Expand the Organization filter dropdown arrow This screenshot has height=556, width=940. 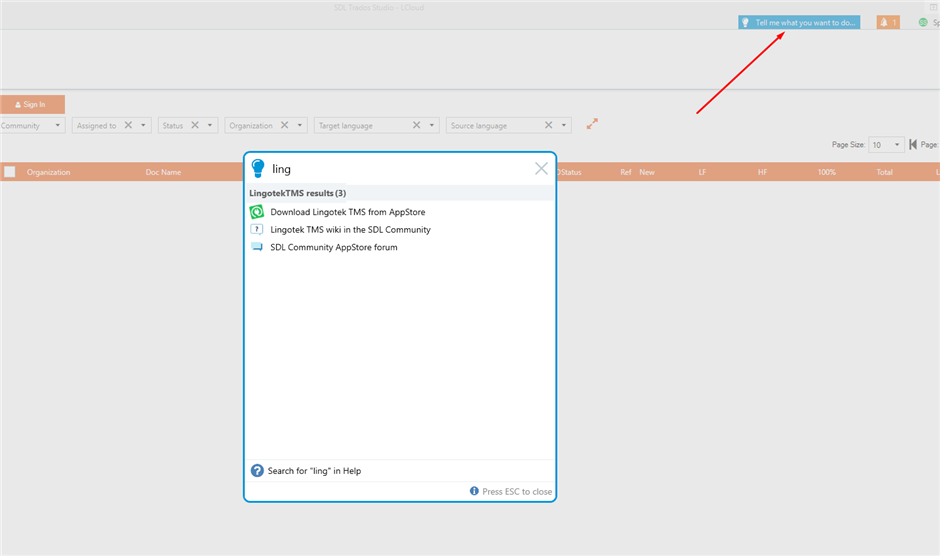tap(300, 125)
